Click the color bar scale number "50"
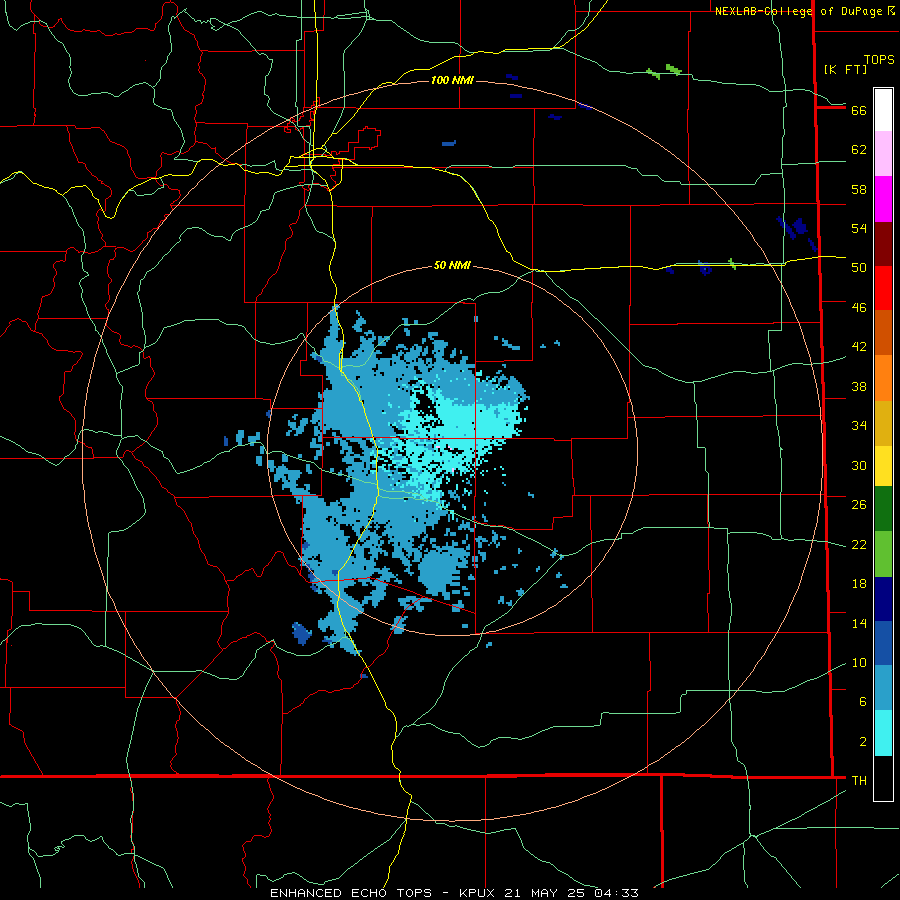Screen dimensions: 900x900 tap(859, 268)
